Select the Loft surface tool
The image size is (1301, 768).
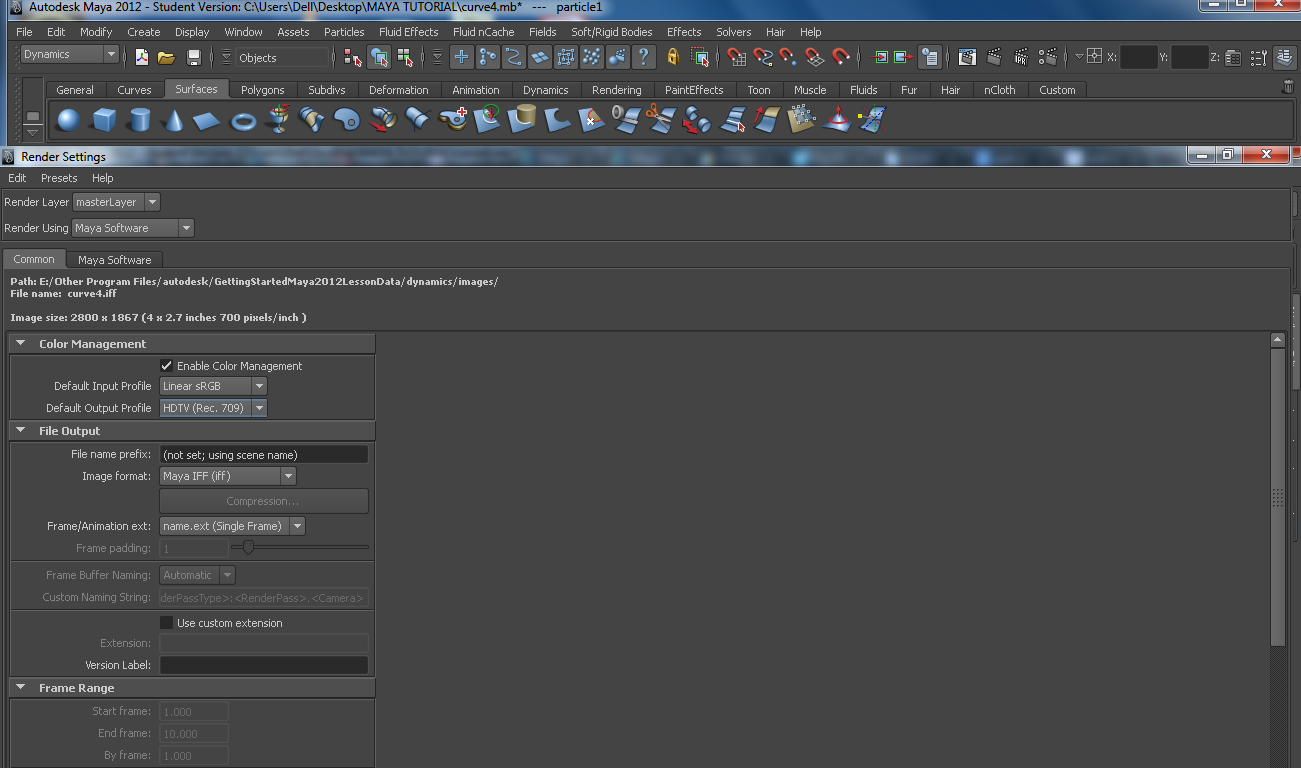coord(312,121)
